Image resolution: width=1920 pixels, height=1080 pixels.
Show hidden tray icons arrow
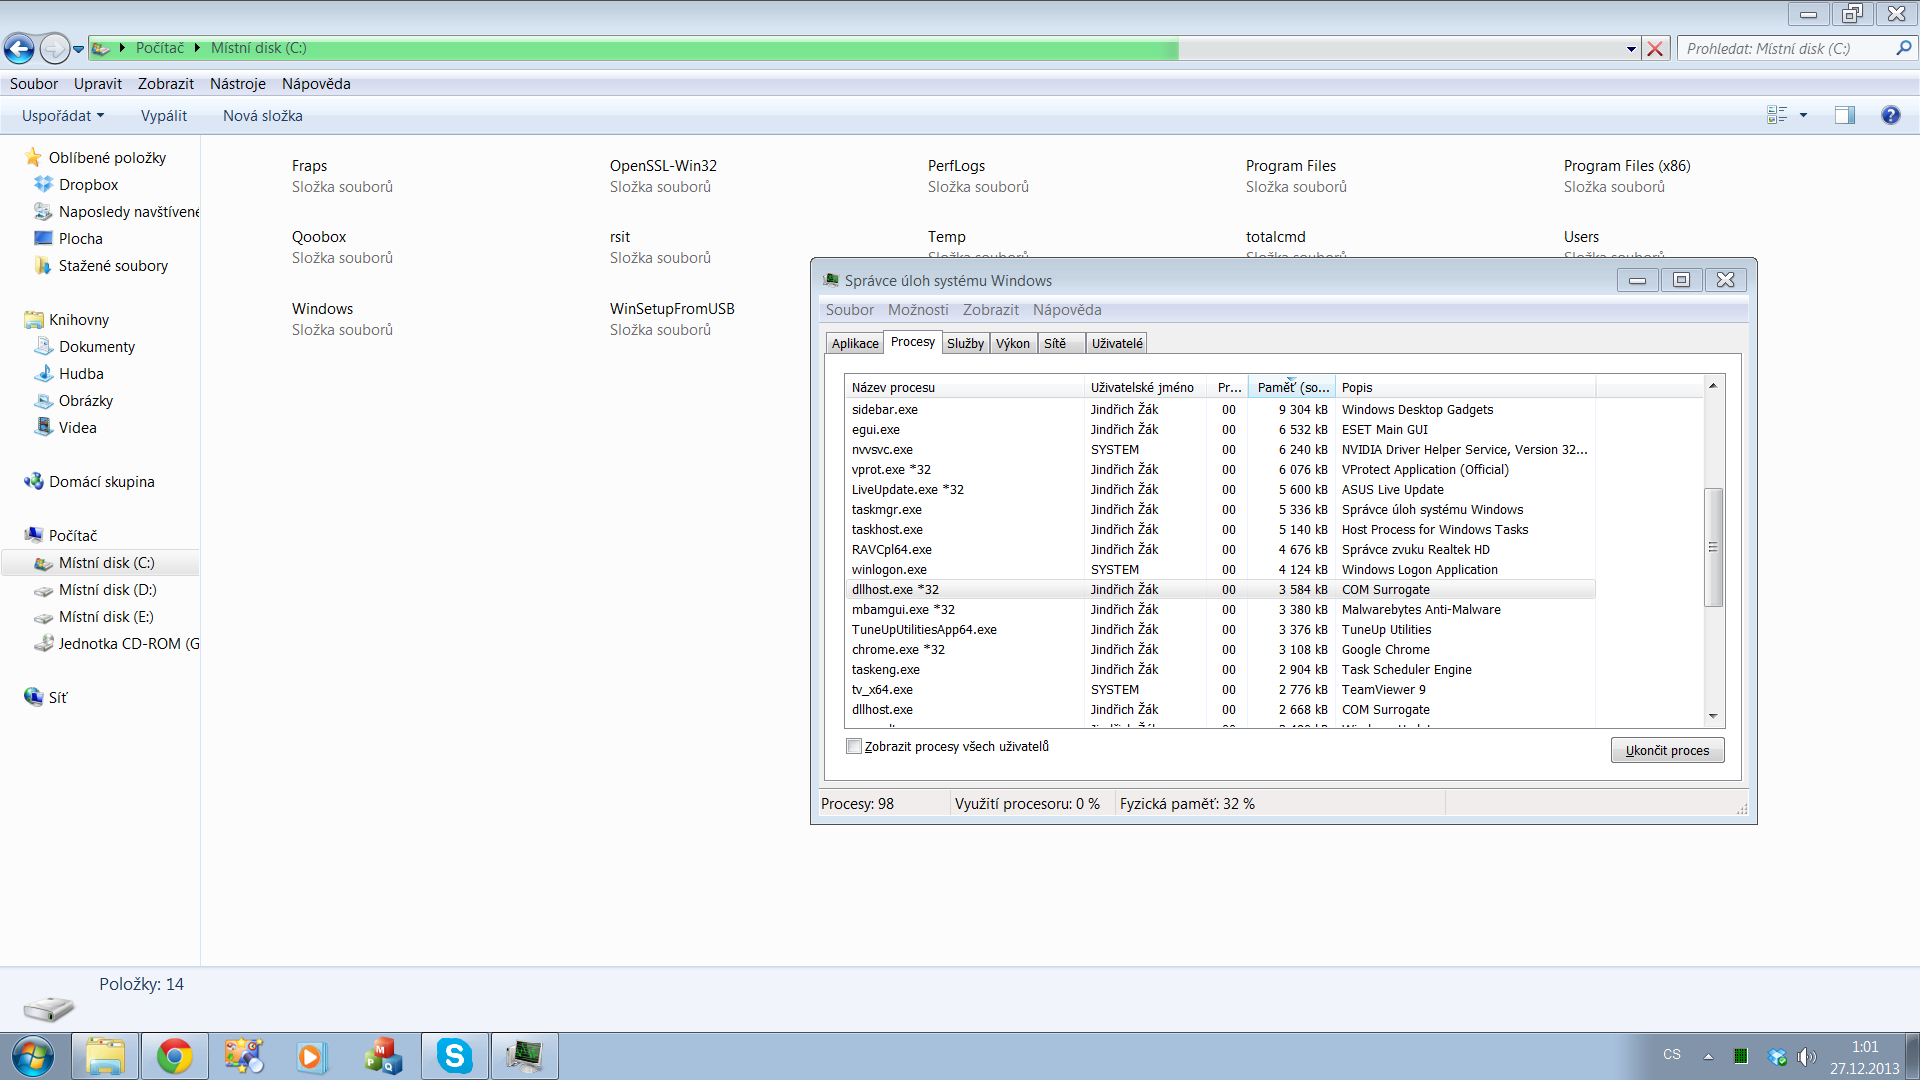[1709, 1056]
